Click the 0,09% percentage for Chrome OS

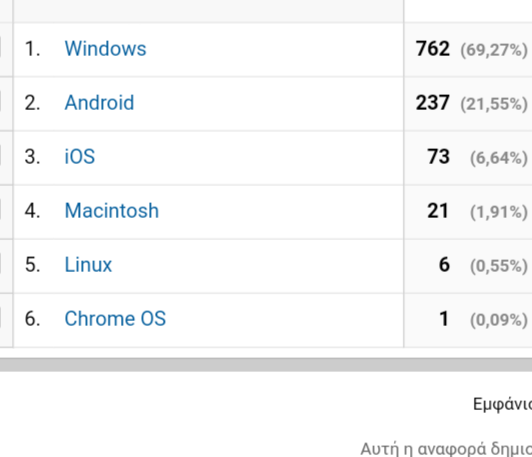(x=499, y=320)
